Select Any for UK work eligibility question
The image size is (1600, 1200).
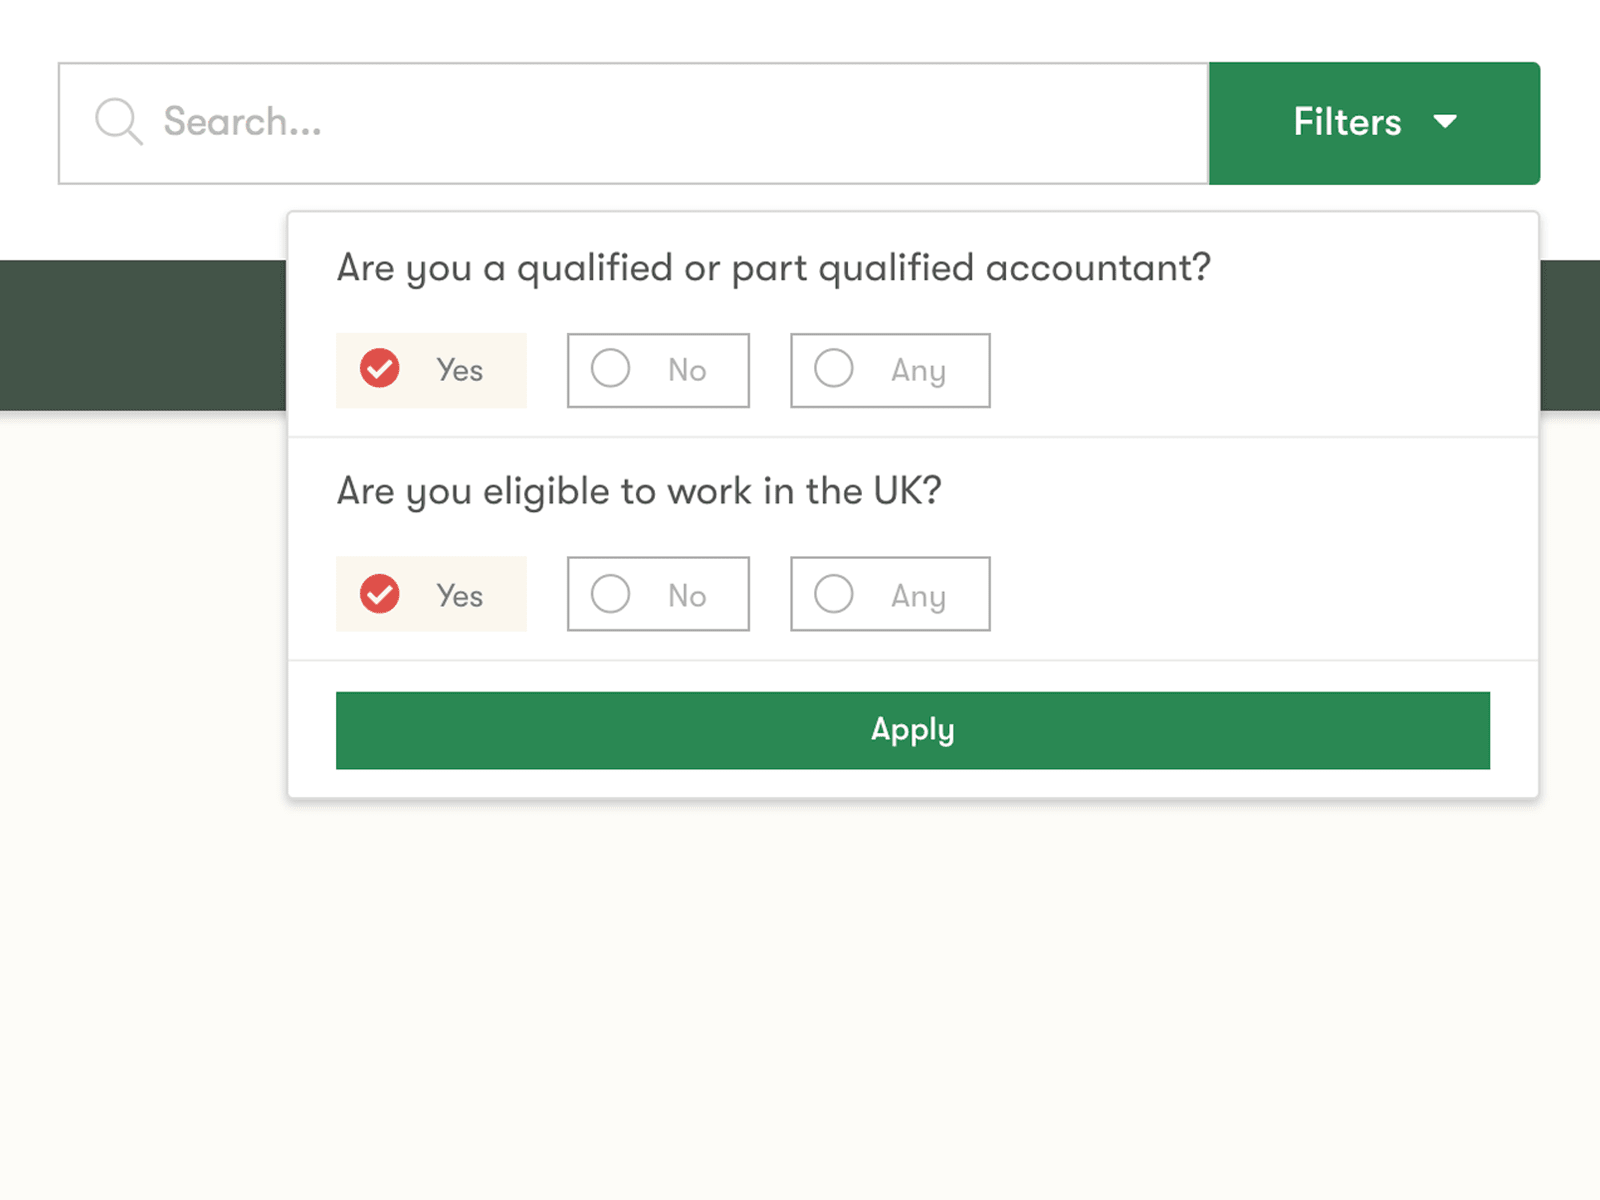coord(889,593)
